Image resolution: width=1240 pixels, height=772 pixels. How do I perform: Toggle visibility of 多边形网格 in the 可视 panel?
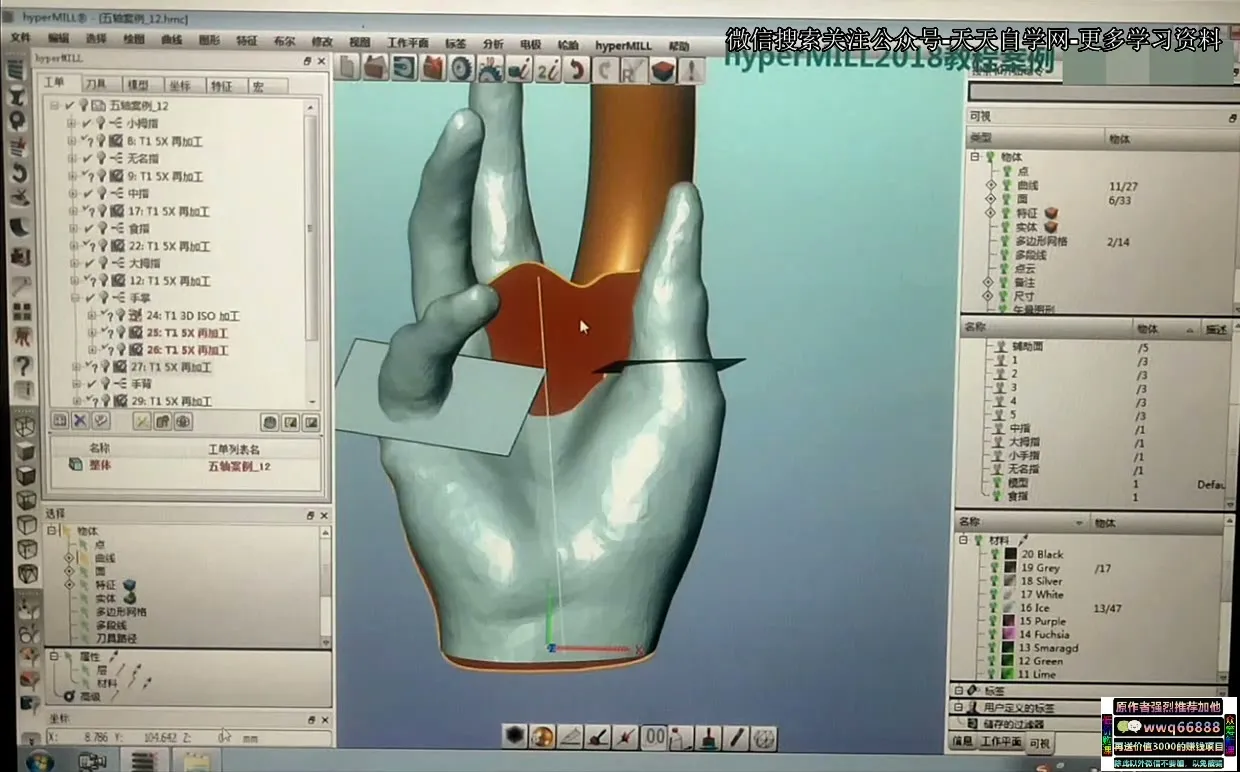pos(1007,241)
